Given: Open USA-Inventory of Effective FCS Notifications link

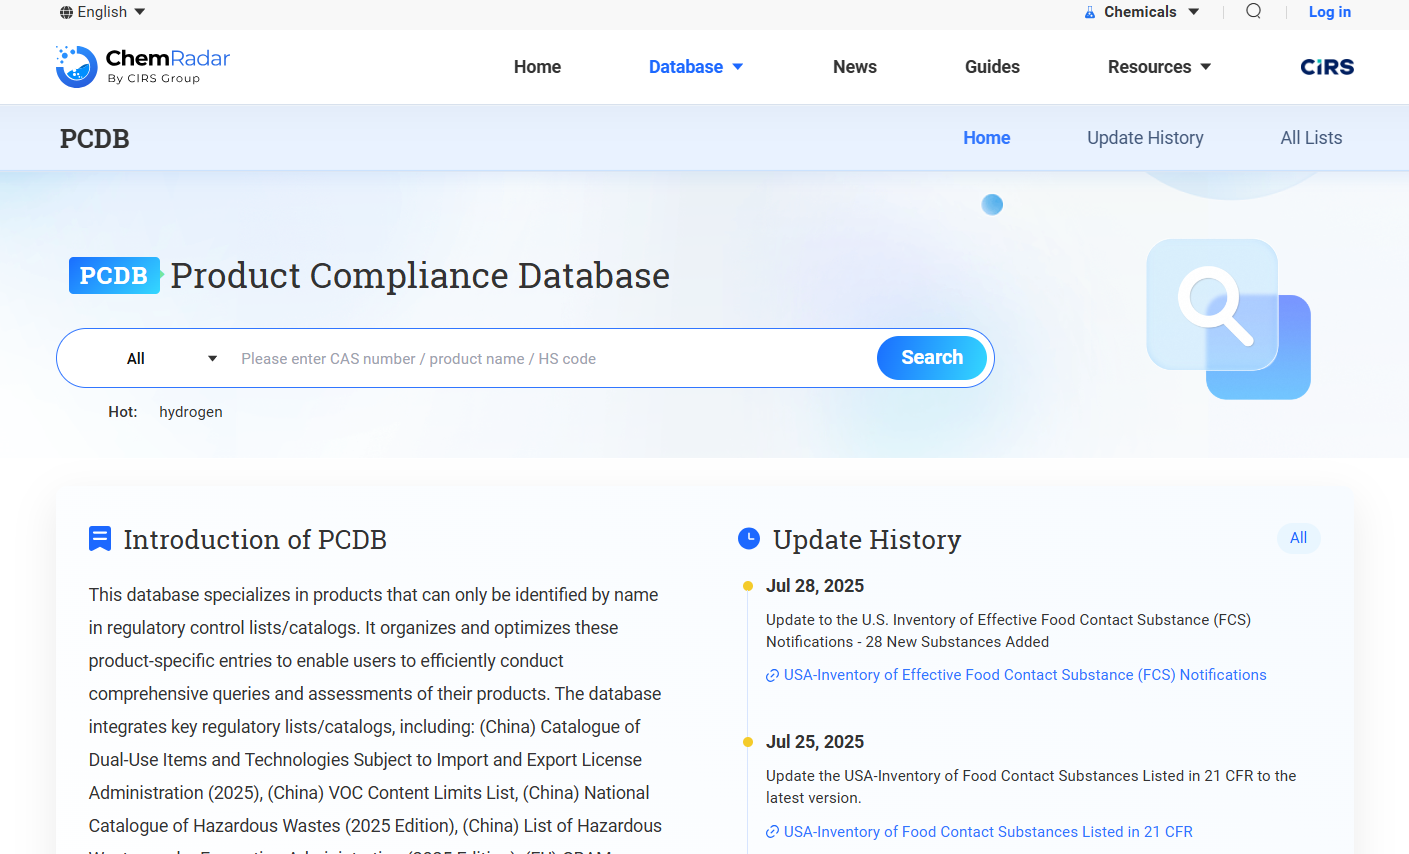Looking at the screenshot, I should (x=1024, y=675).
